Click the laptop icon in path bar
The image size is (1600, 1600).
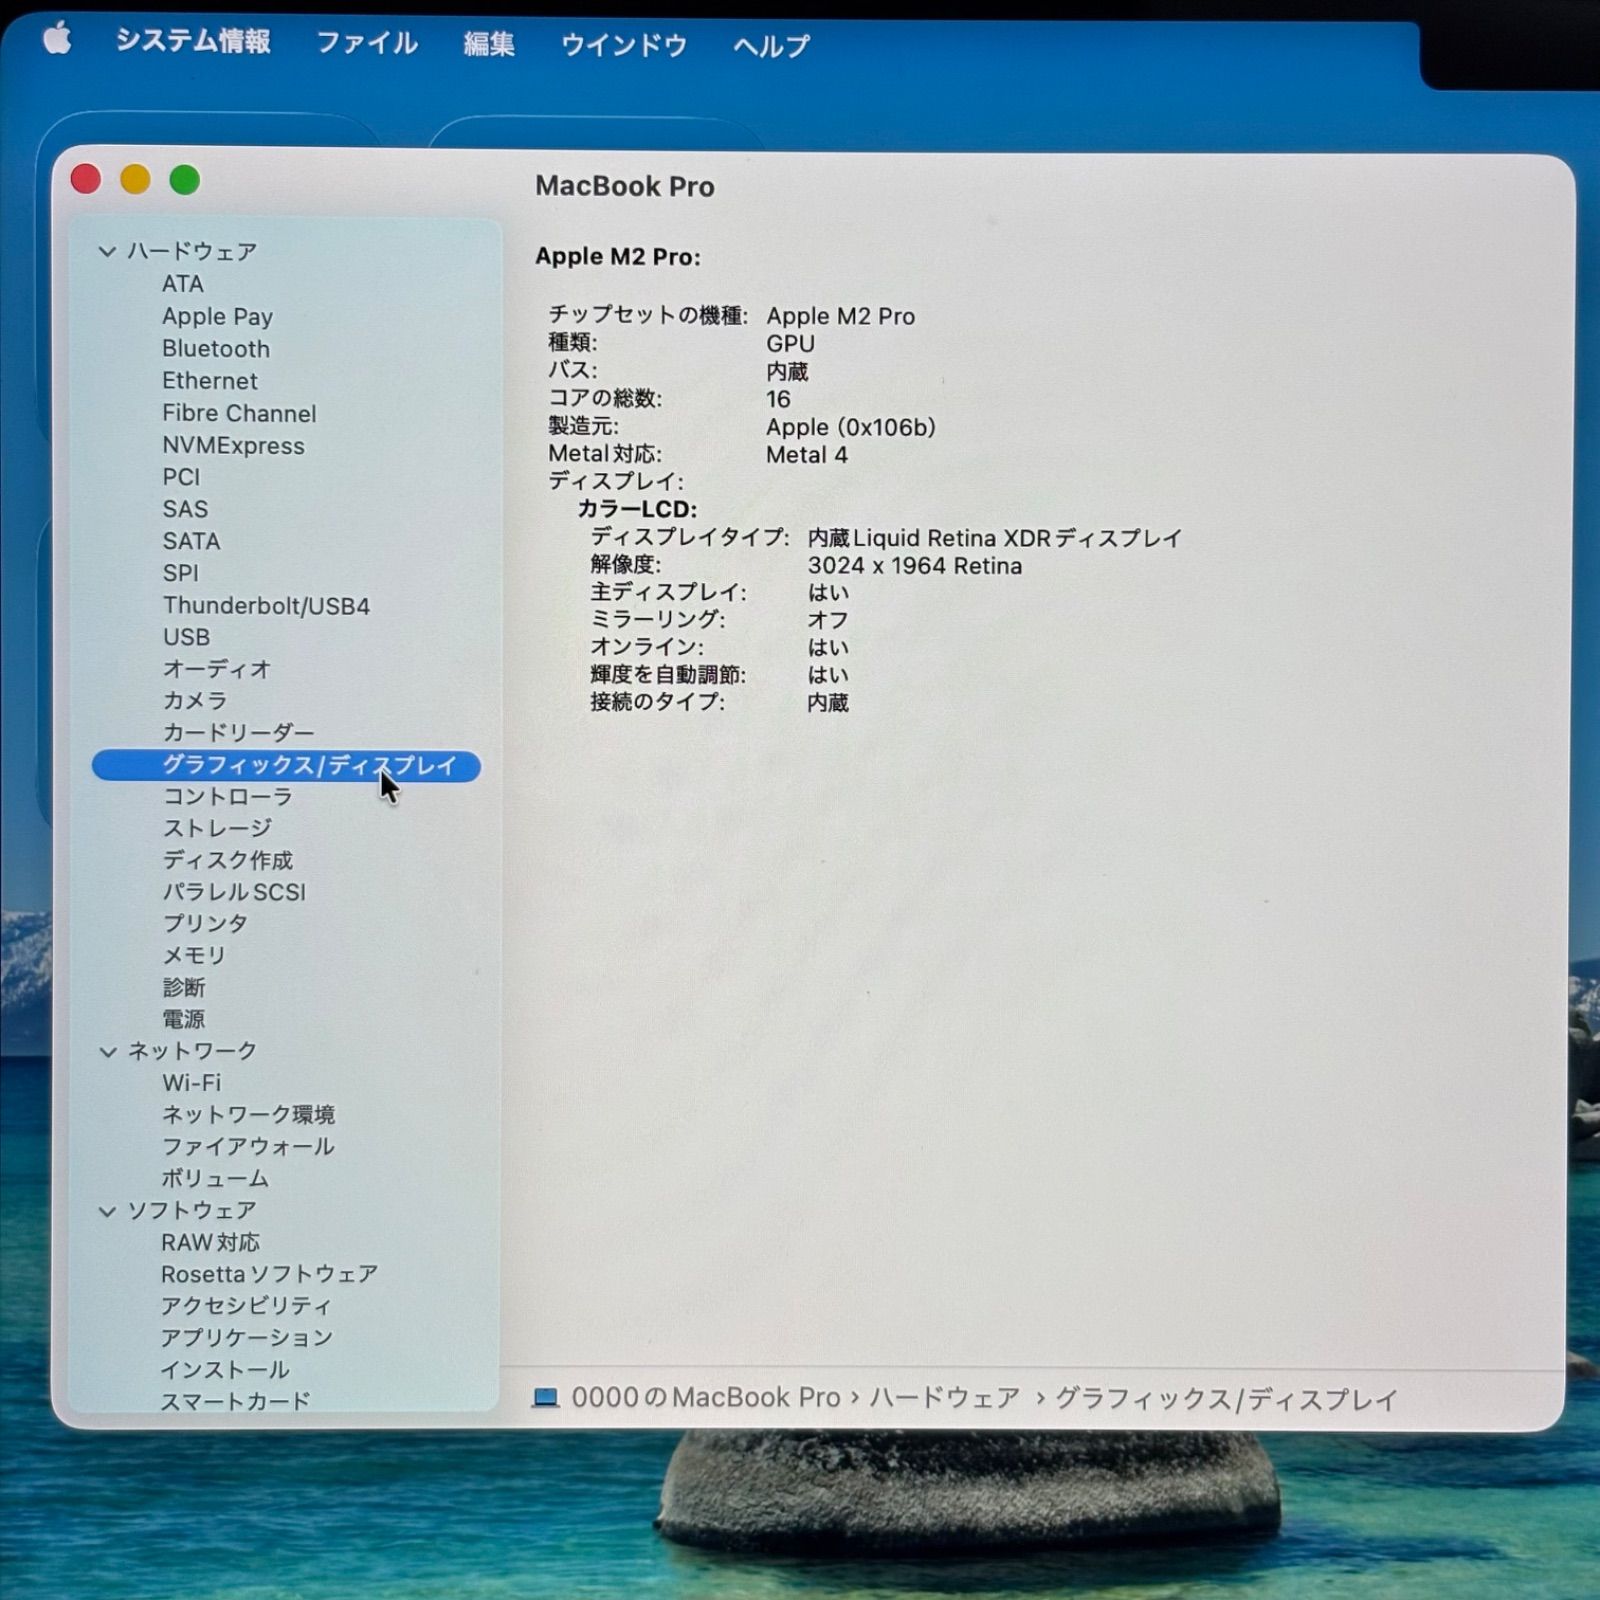(x=546, y=1398)
